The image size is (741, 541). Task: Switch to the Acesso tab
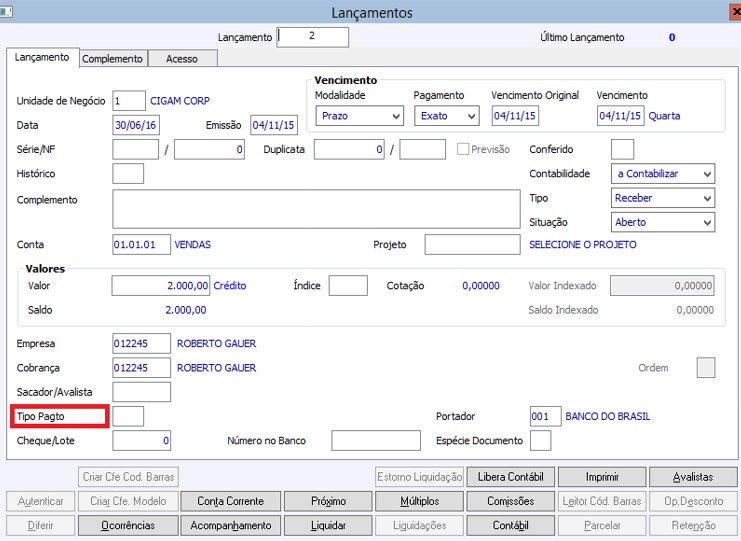[182, 59]
